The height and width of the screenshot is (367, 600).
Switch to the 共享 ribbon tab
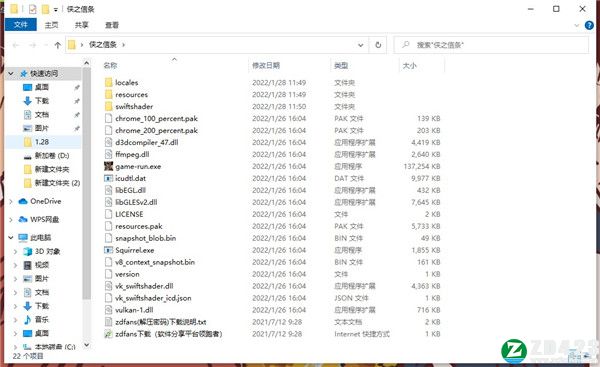(x=82, y=25)
